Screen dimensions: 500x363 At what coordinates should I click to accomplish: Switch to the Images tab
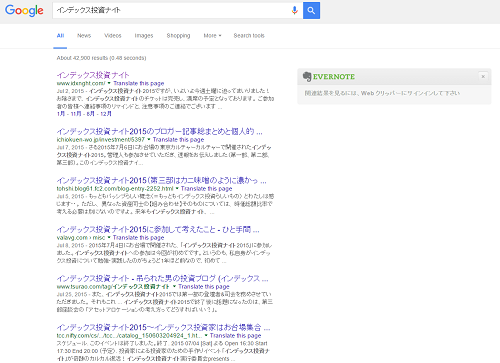point(144,36)
